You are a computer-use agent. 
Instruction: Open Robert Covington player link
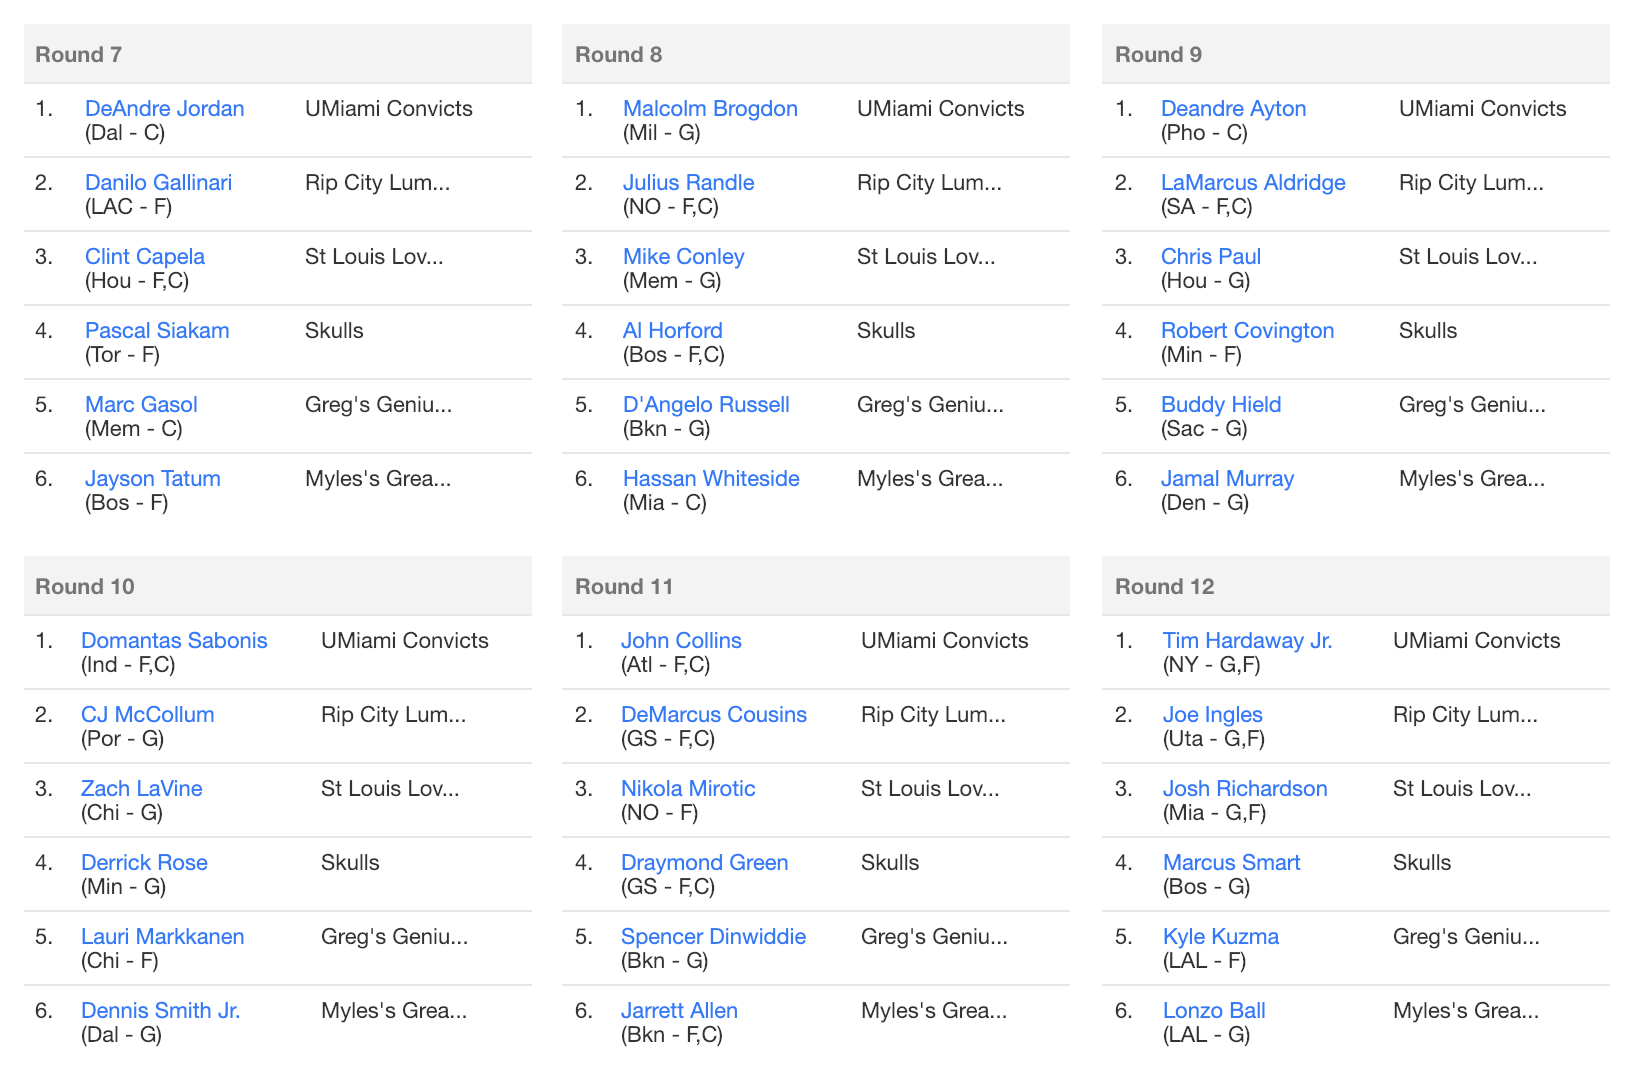click(x=1247, y=330)
